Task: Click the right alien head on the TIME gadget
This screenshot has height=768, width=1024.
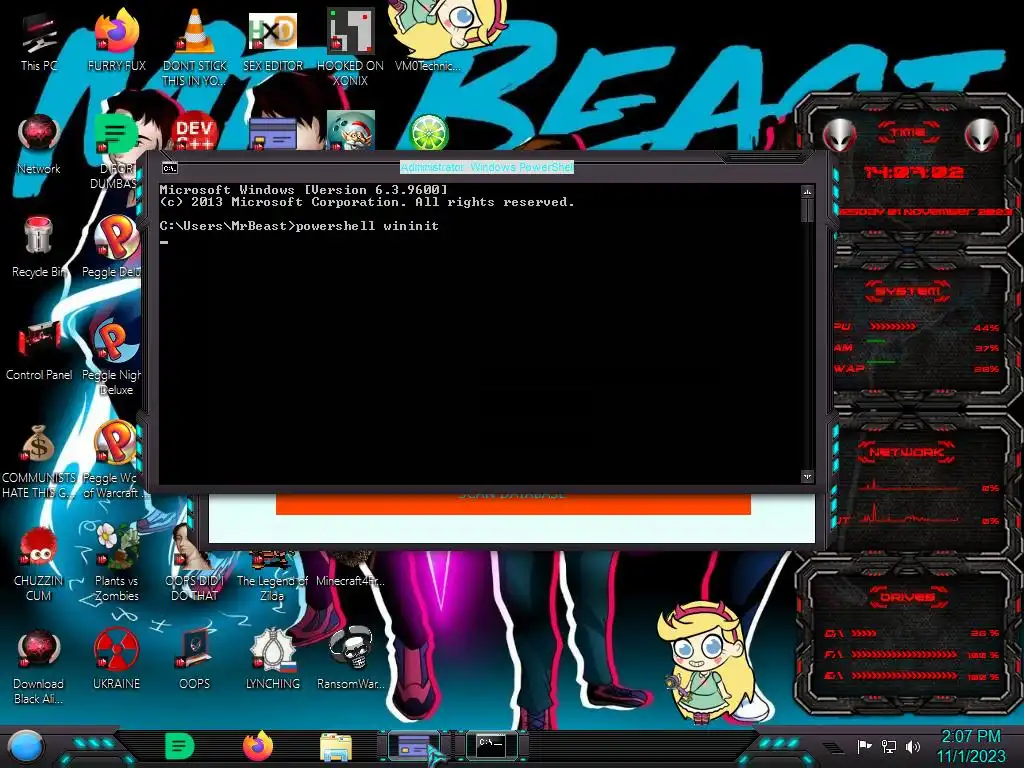Action: (x=982, y=134)
